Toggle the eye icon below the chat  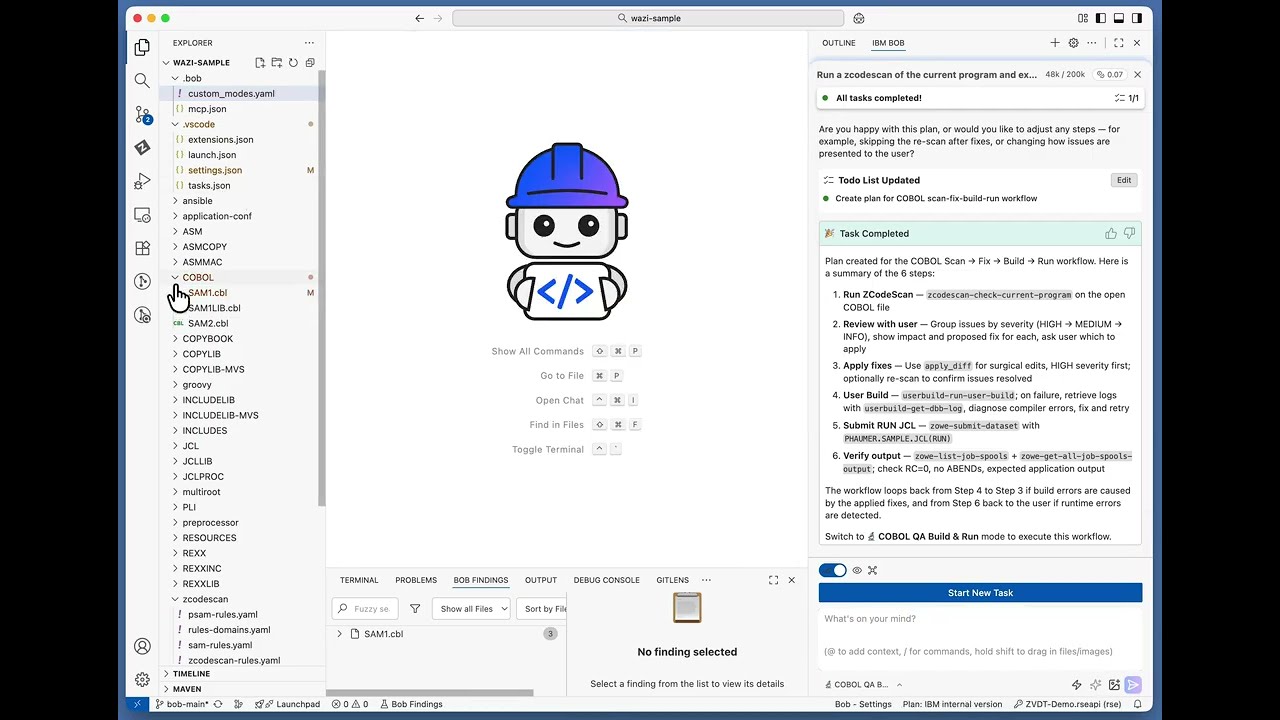[x=857, y=570]
